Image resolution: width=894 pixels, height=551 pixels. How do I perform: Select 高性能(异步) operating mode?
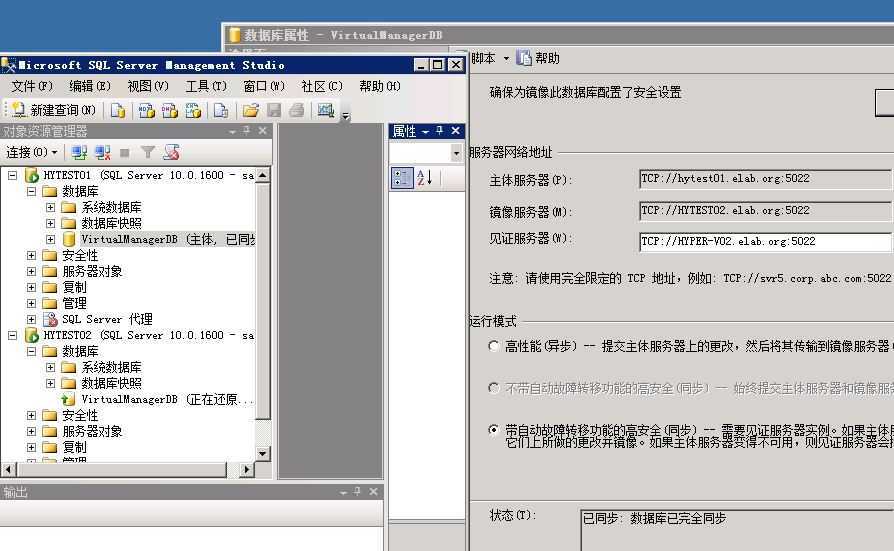pyautogui.click(x=494, y=346)
